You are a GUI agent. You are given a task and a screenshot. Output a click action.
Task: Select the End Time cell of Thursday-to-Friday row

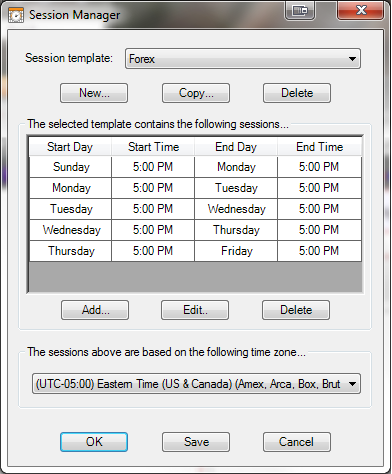point(319,251)
